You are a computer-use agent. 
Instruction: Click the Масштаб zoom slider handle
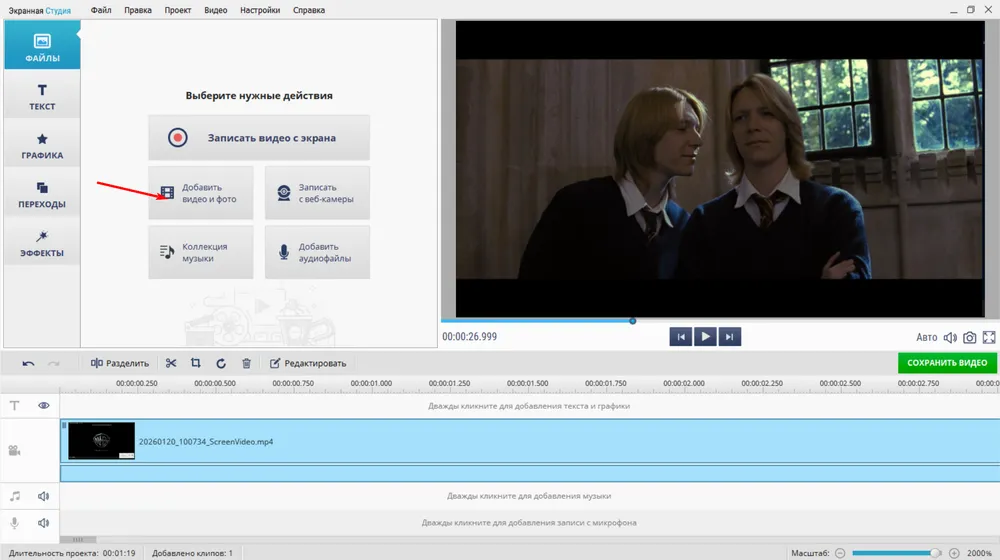pyautogui.click(x=935, y=553)
